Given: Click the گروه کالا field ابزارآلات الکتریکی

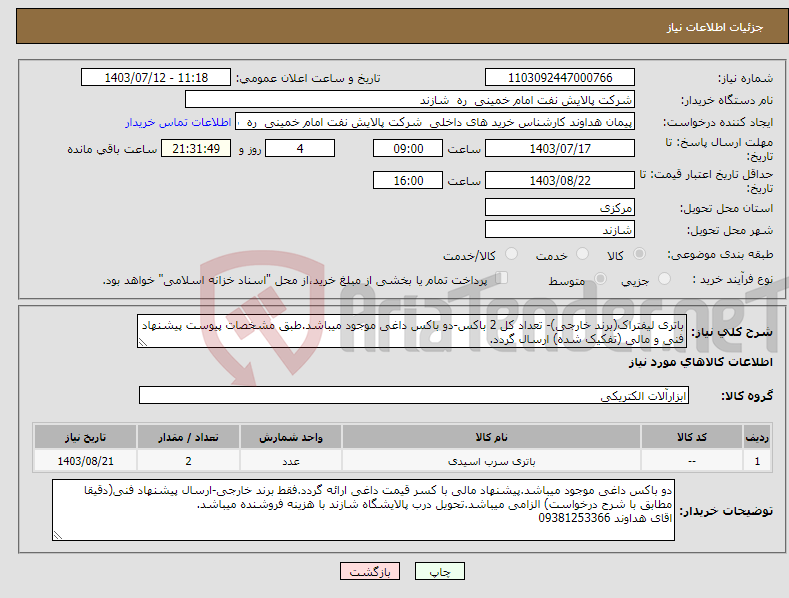Looking at the screenshot, I should tap(414, 395).
